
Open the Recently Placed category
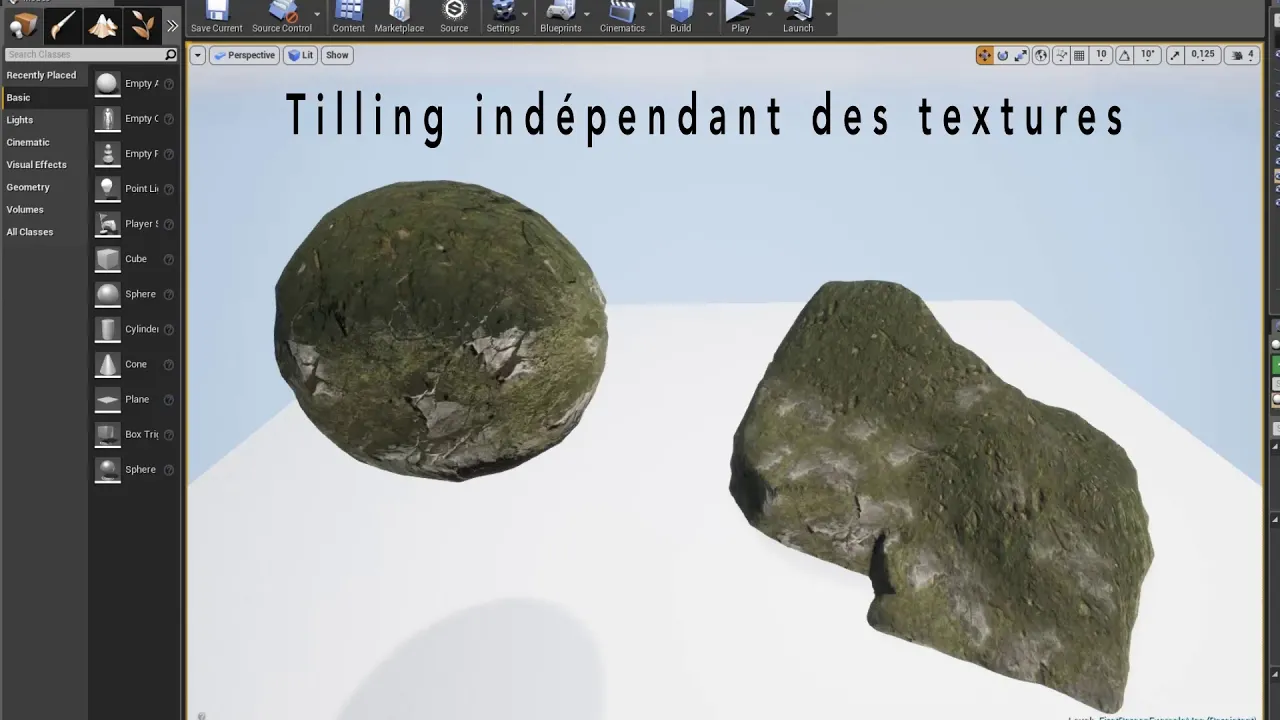pyautogui.click(x=44, y=75)
